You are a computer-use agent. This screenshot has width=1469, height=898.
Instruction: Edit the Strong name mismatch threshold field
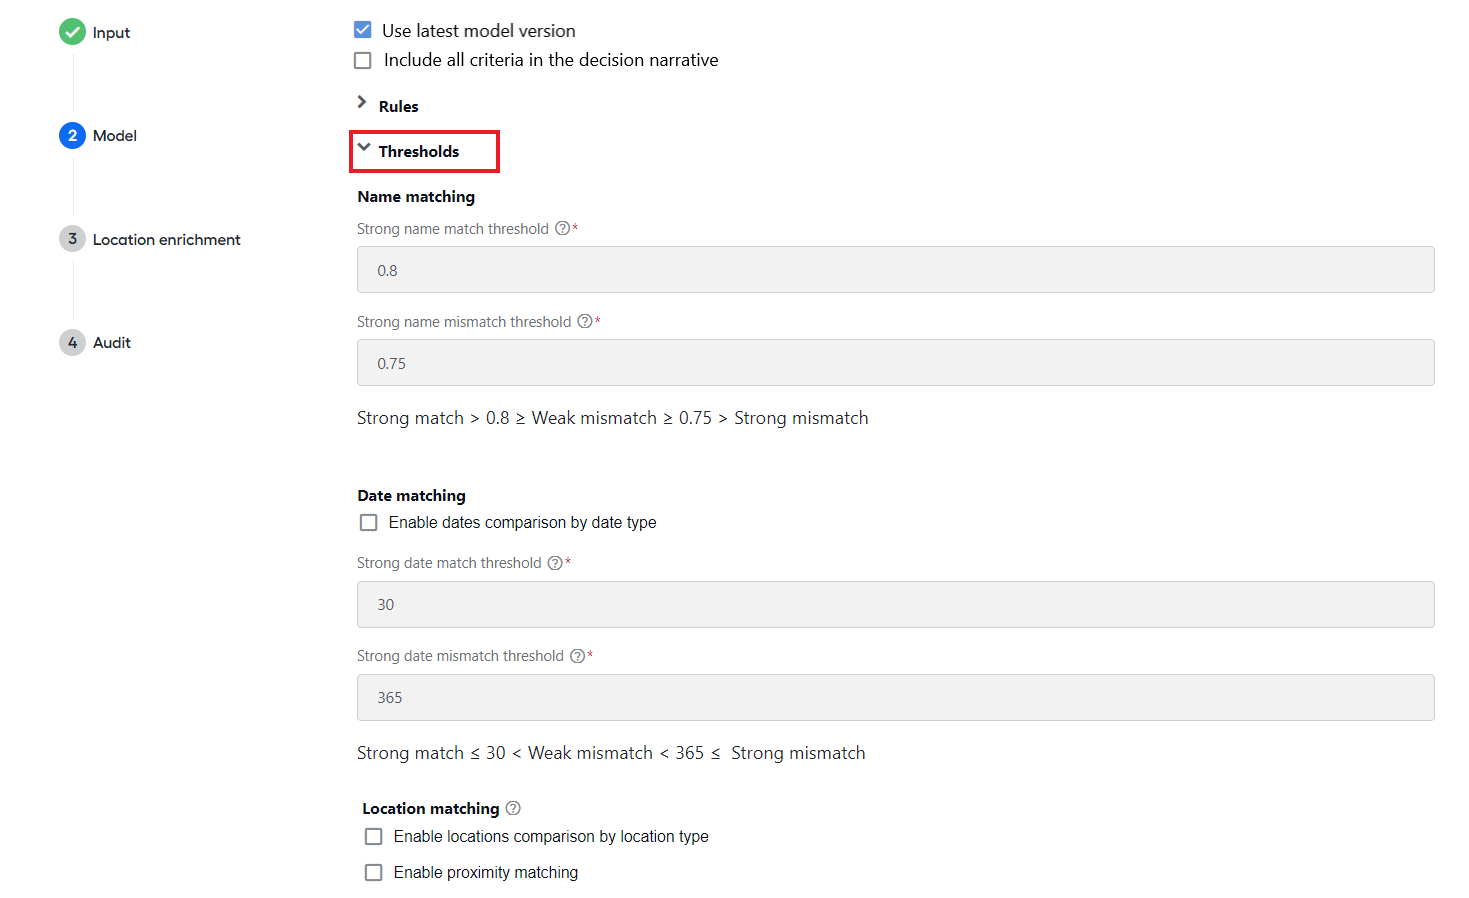click(896, 363)
